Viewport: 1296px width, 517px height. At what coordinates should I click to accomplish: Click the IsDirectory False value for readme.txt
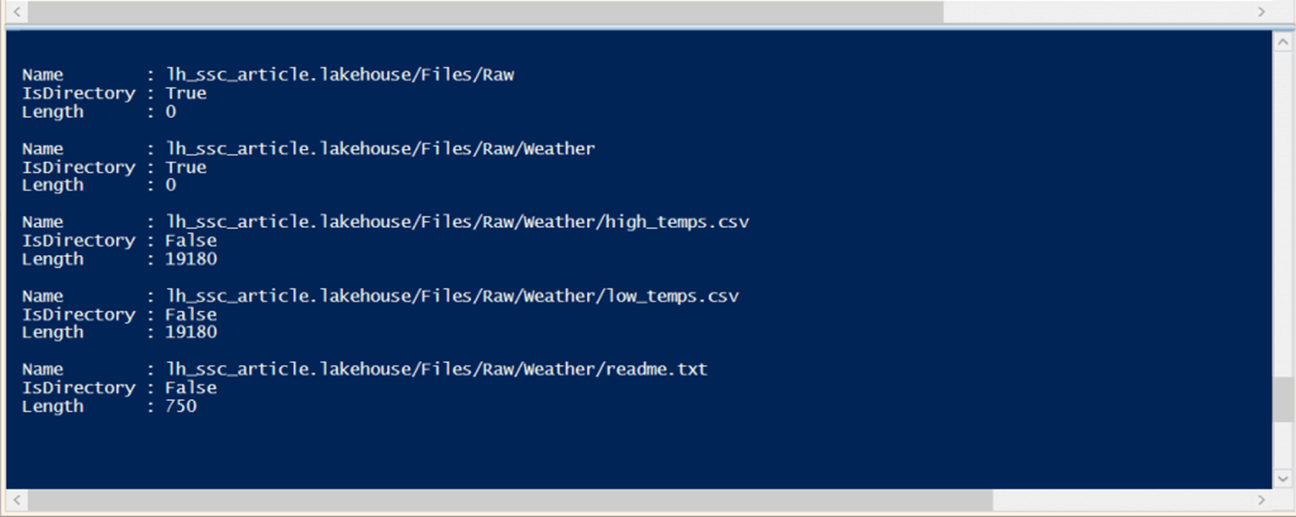[x=191, y=387]
